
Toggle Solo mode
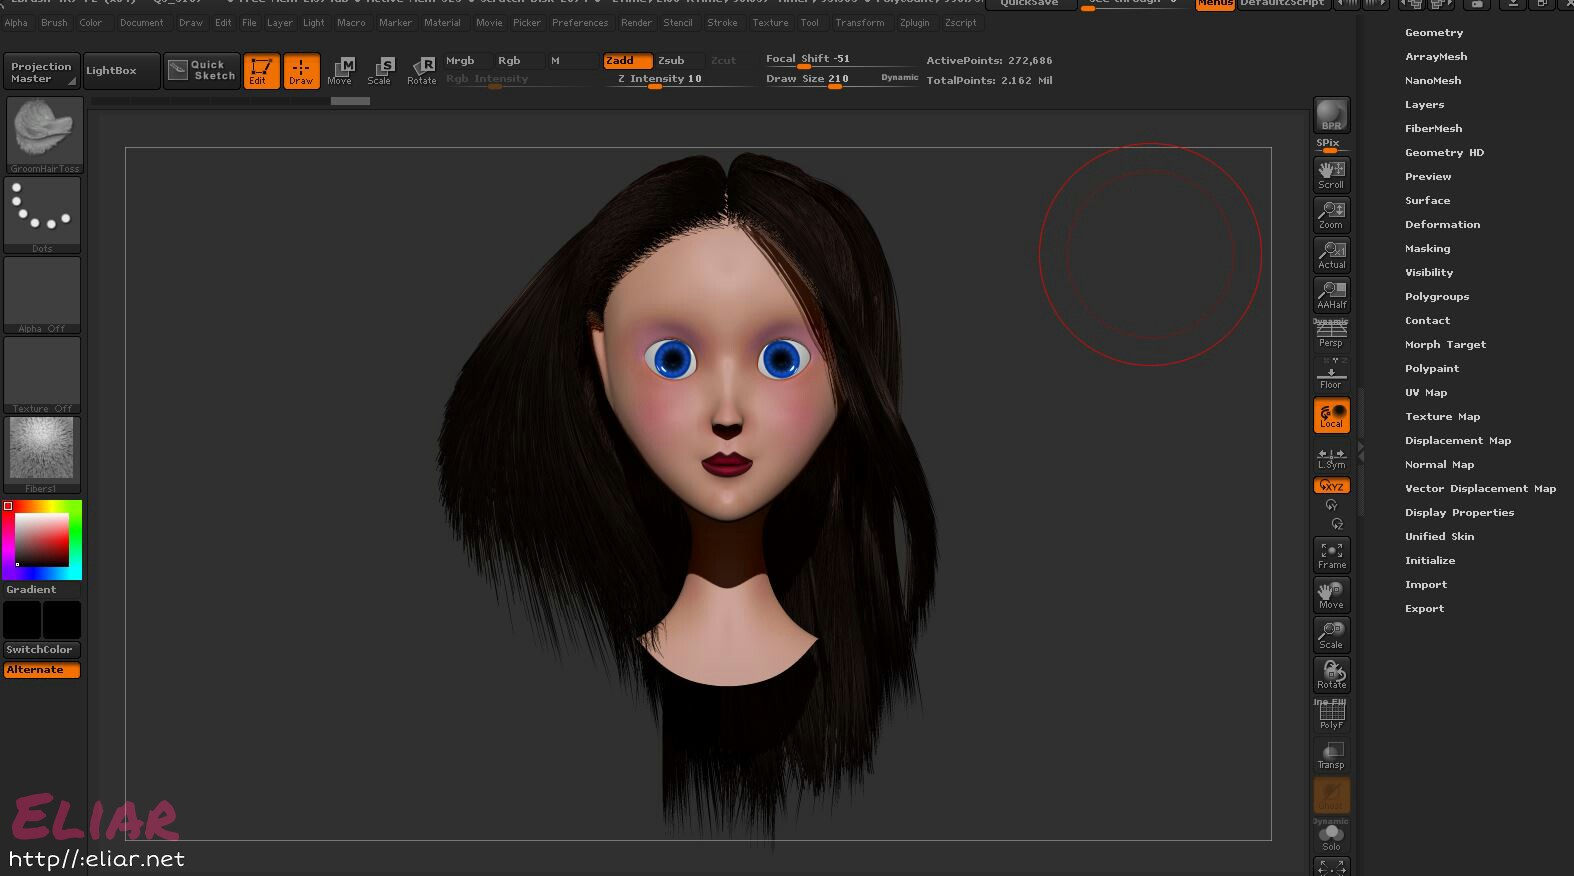pos(1331,836)
